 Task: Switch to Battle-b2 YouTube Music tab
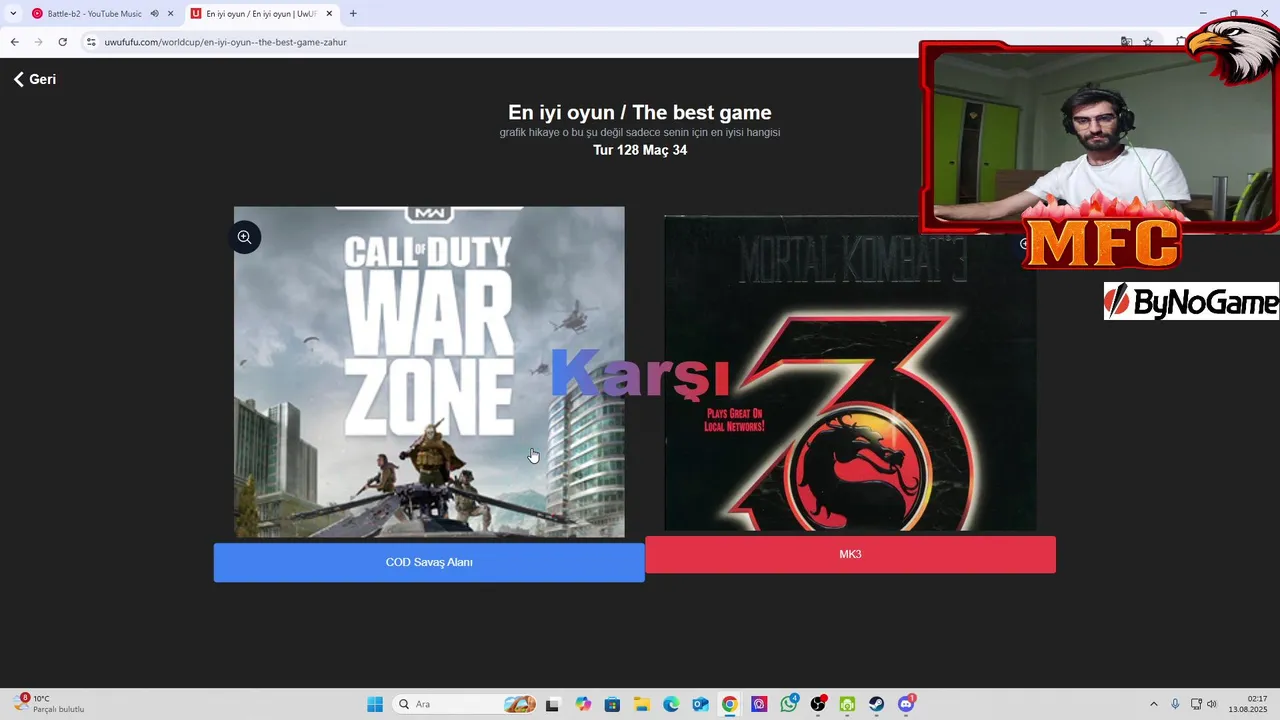94,14
